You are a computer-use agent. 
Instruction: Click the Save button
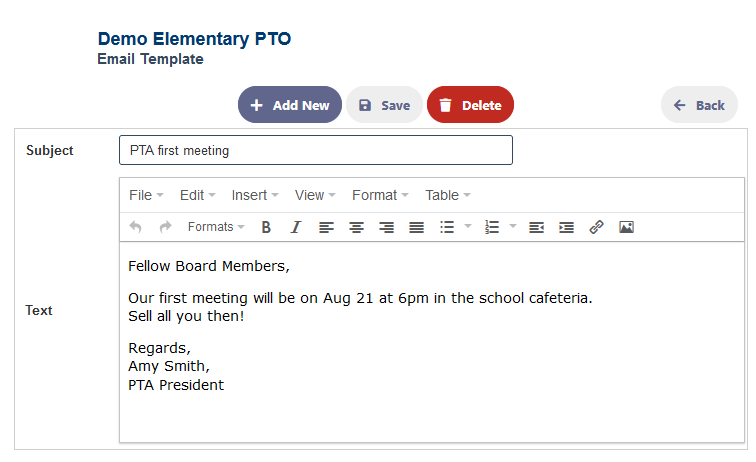[x=384, y=105]
